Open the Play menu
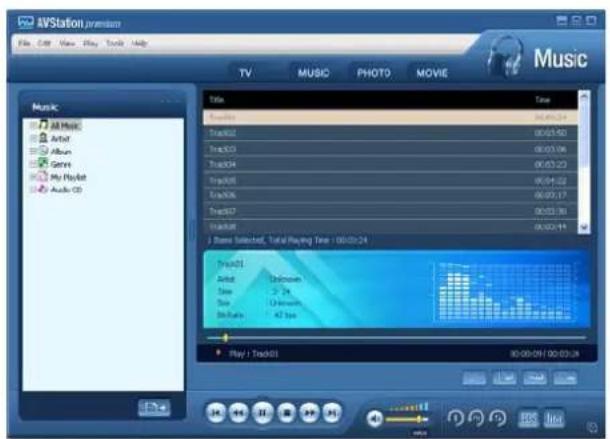The image size is (610, 439). (90, 43)
